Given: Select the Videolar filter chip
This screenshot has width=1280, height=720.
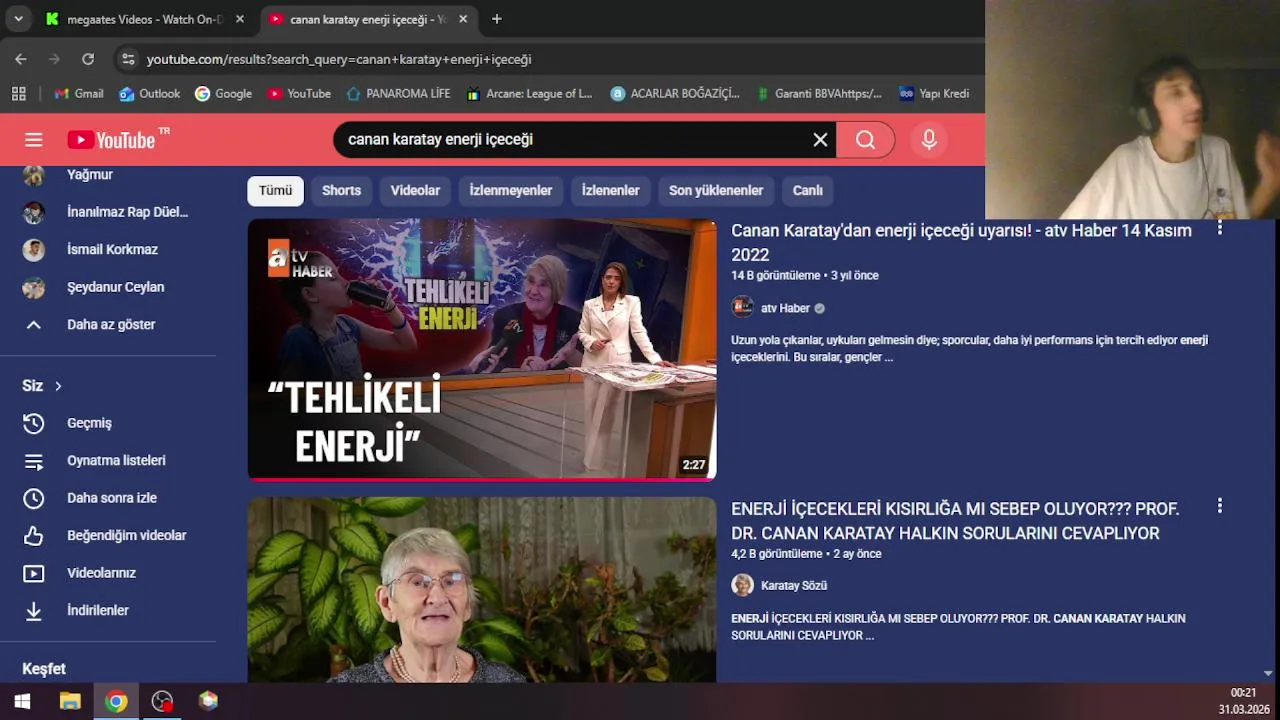Looking at the screenshot, I should click(415, 190).
